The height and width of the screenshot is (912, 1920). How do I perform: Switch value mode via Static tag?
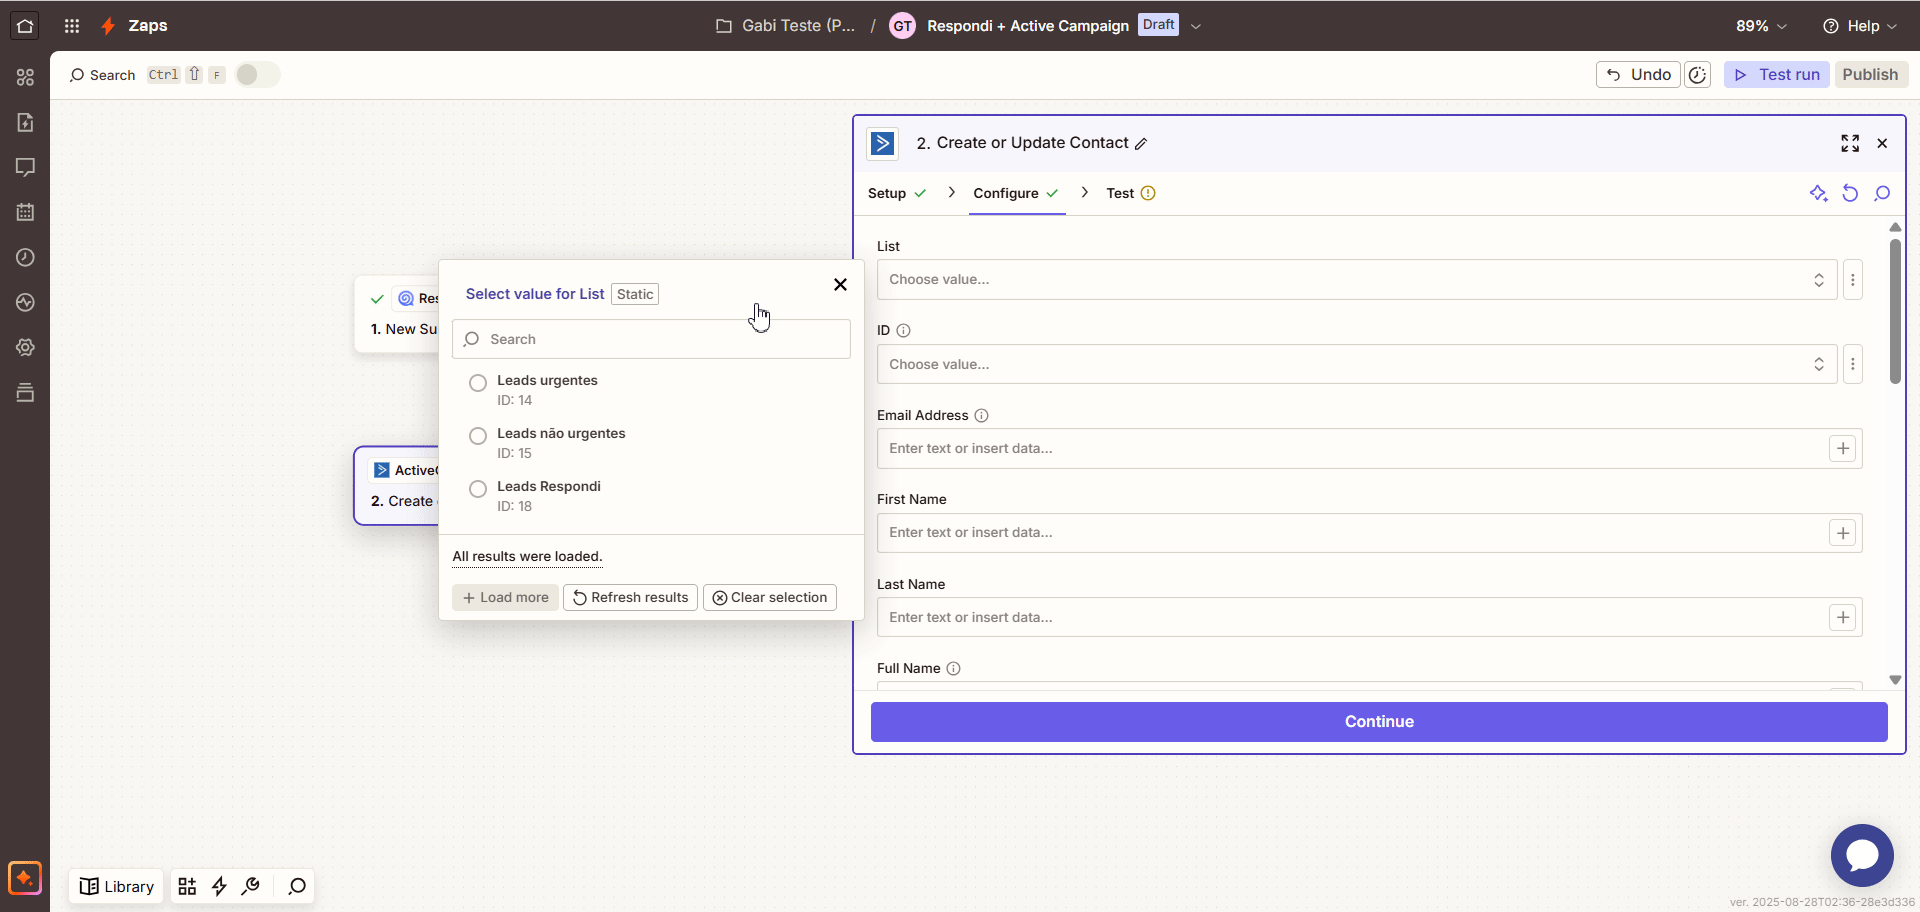pos(635,294)
